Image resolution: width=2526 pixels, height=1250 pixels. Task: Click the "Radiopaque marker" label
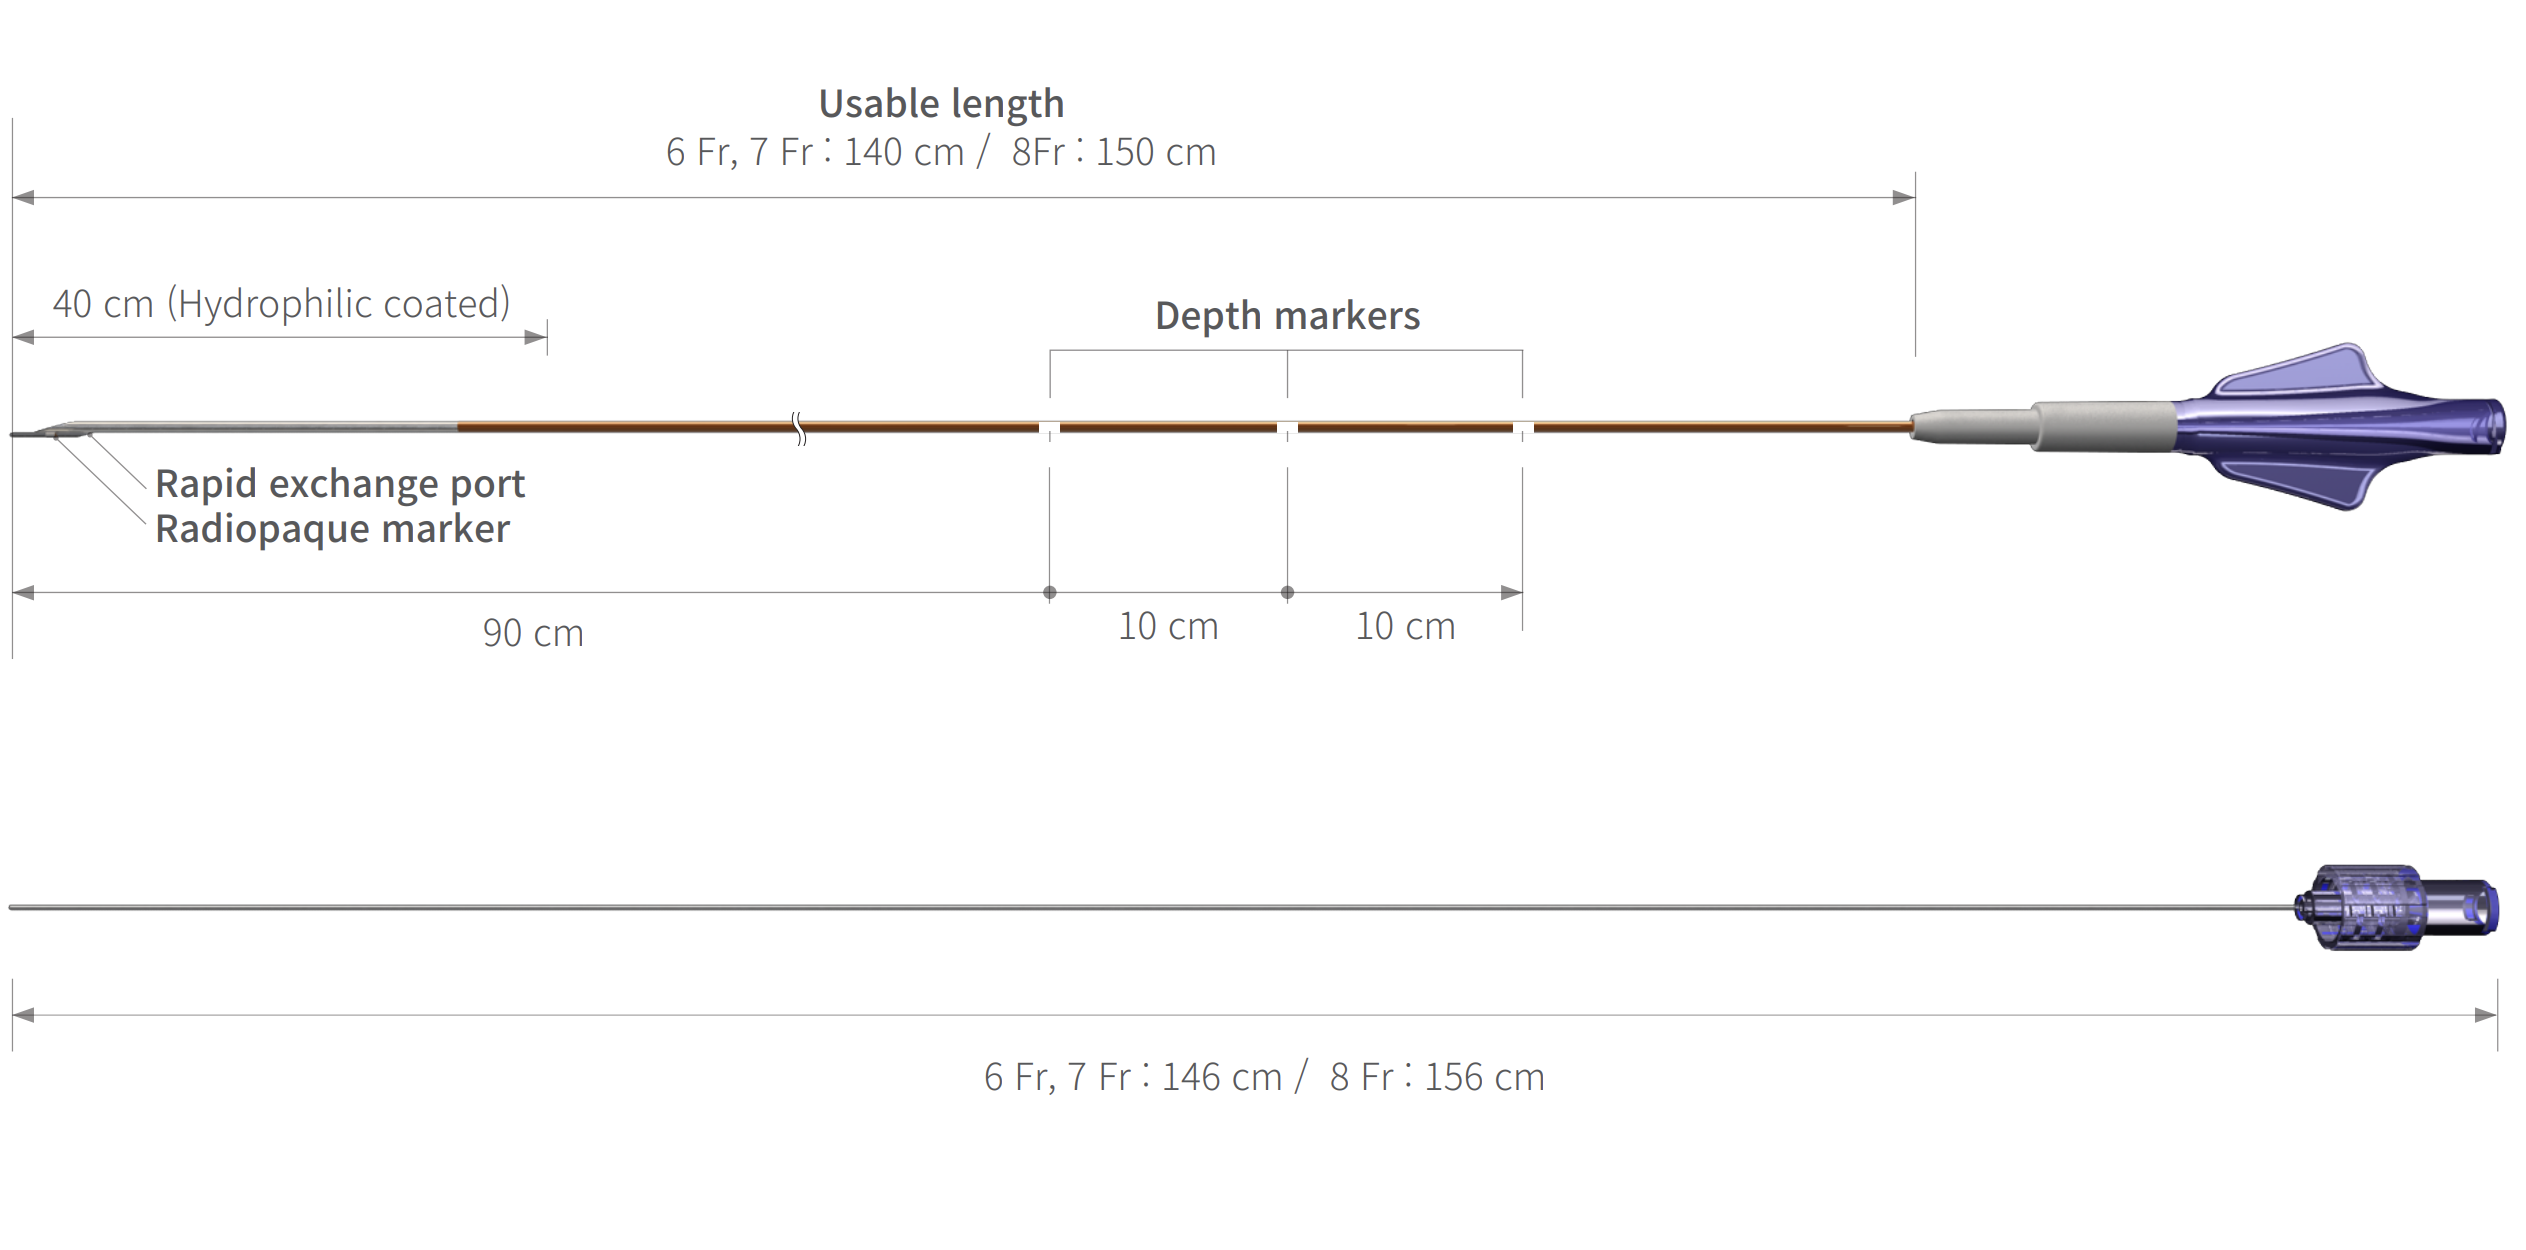tap(332, 529)
